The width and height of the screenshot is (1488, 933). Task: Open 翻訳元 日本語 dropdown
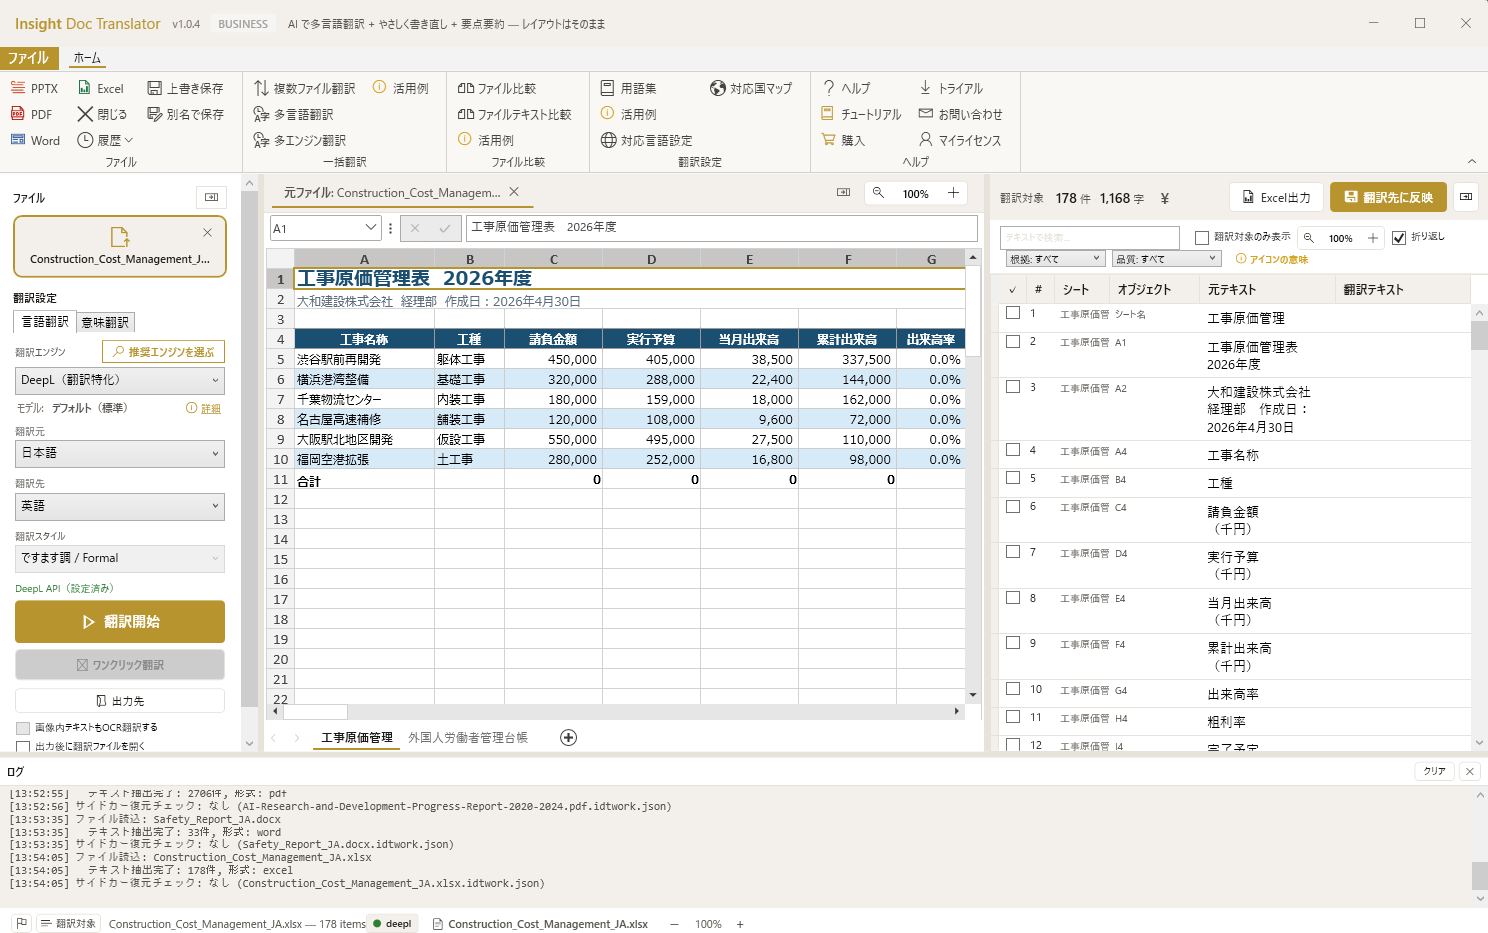pos(120,453)
